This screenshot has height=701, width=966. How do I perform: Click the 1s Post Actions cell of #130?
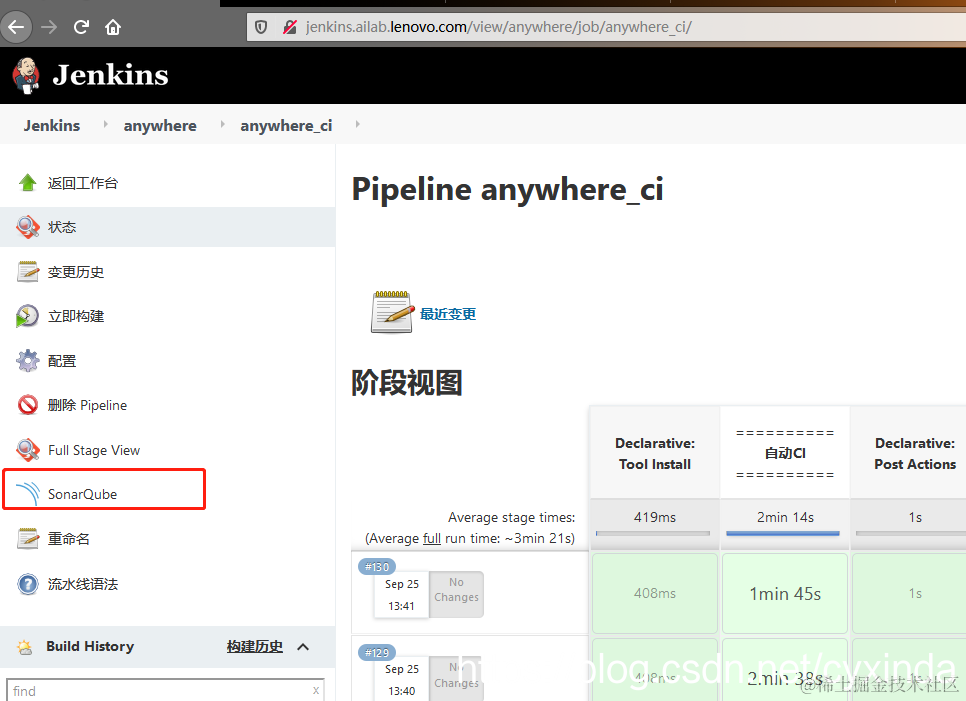coord(909,593)
